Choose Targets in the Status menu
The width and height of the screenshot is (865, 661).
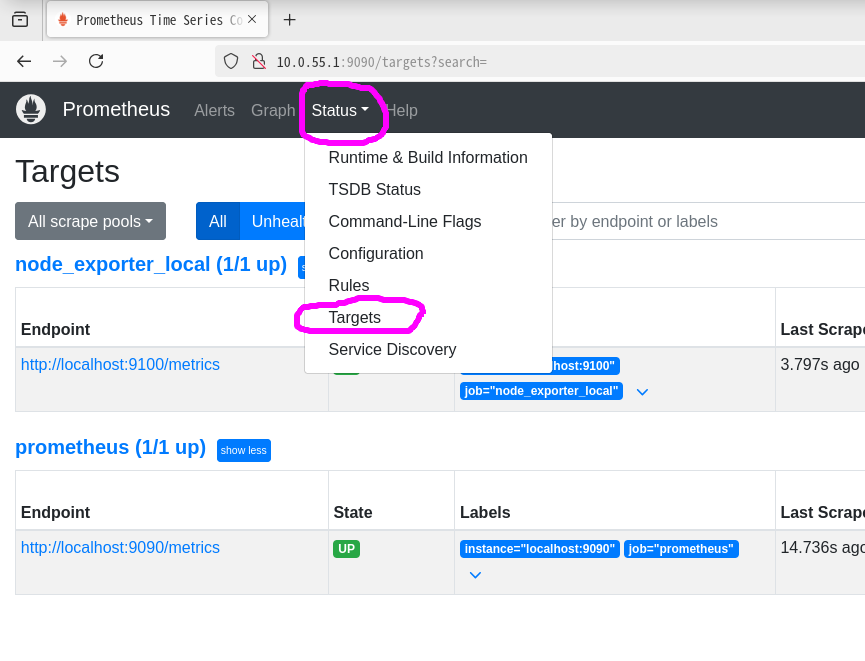click(x=428, y=317)
